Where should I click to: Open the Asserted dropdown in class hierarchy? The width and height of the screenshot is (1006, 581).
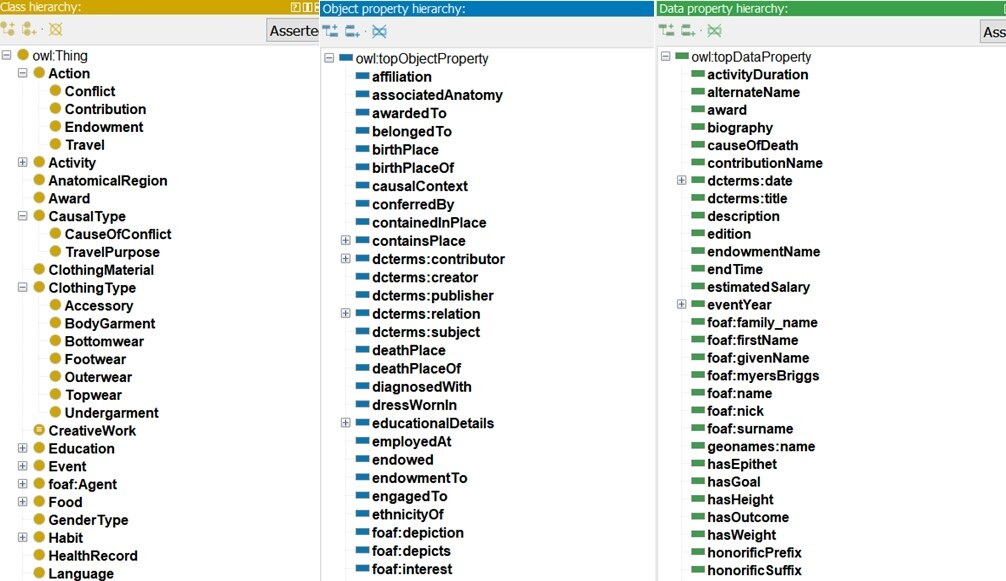tap(292, 31)
